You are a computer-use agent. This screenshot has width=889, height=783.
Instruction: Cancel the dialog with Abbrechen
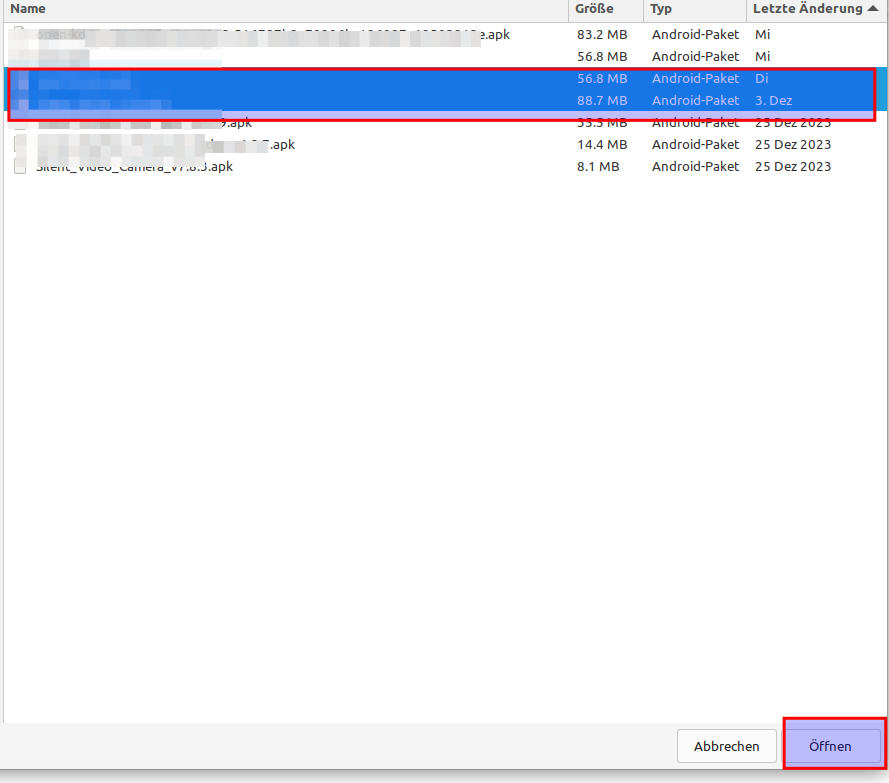[727, 746]
